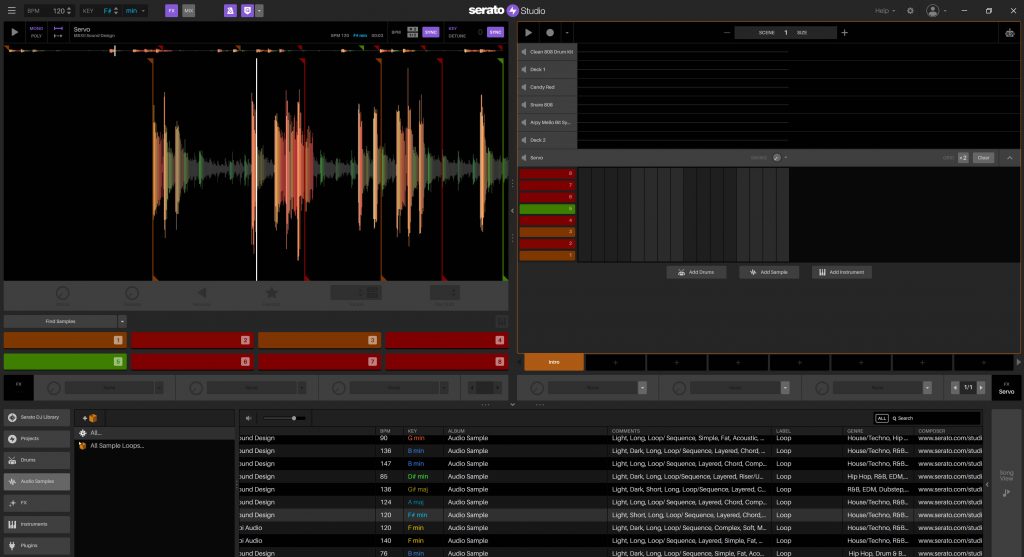Adjust the preview volume slider

click(284, 418)
